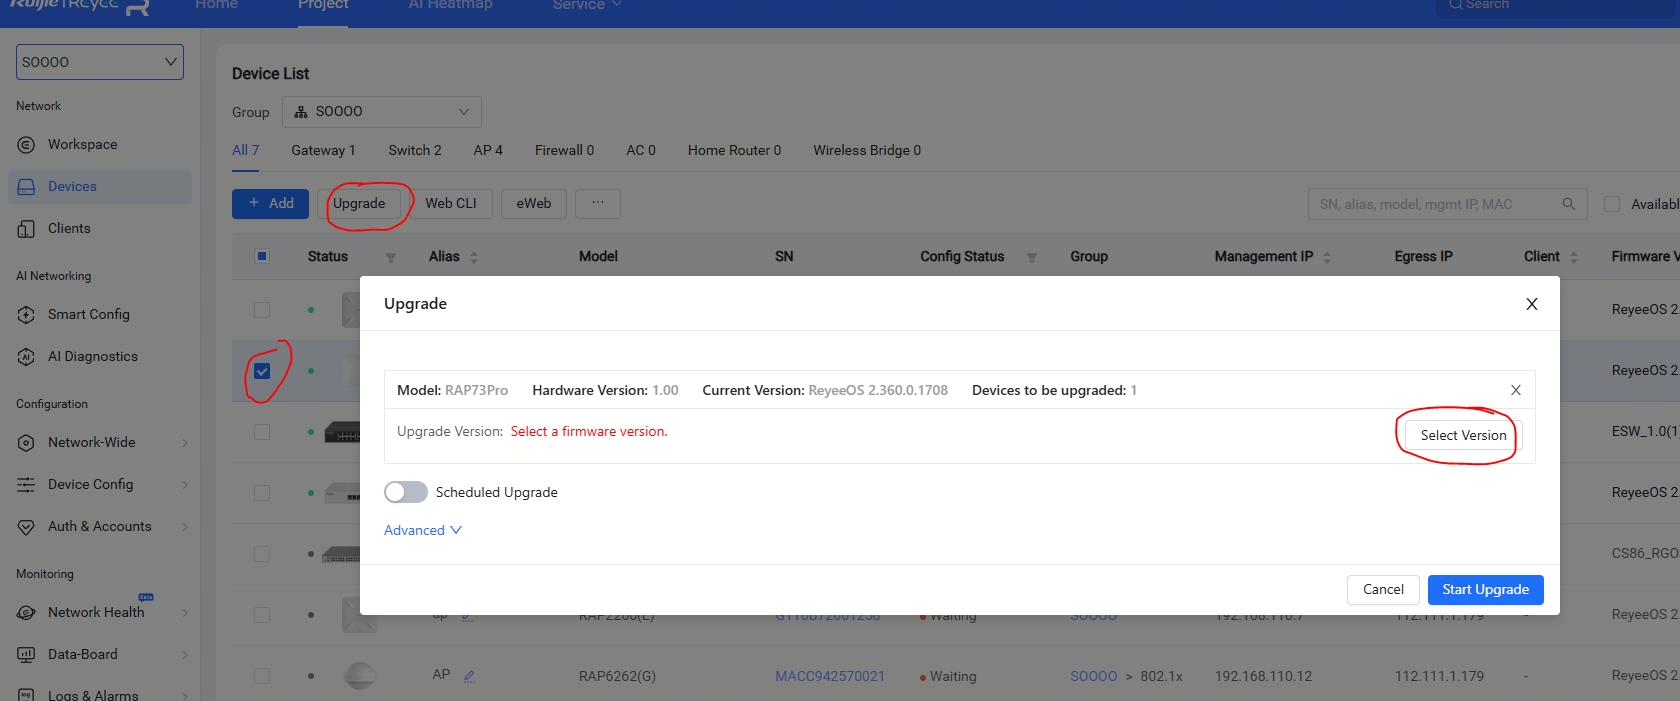Open the more actions ellipsis button
This screenshot has width=1680, height=701.
coord(598,203)
